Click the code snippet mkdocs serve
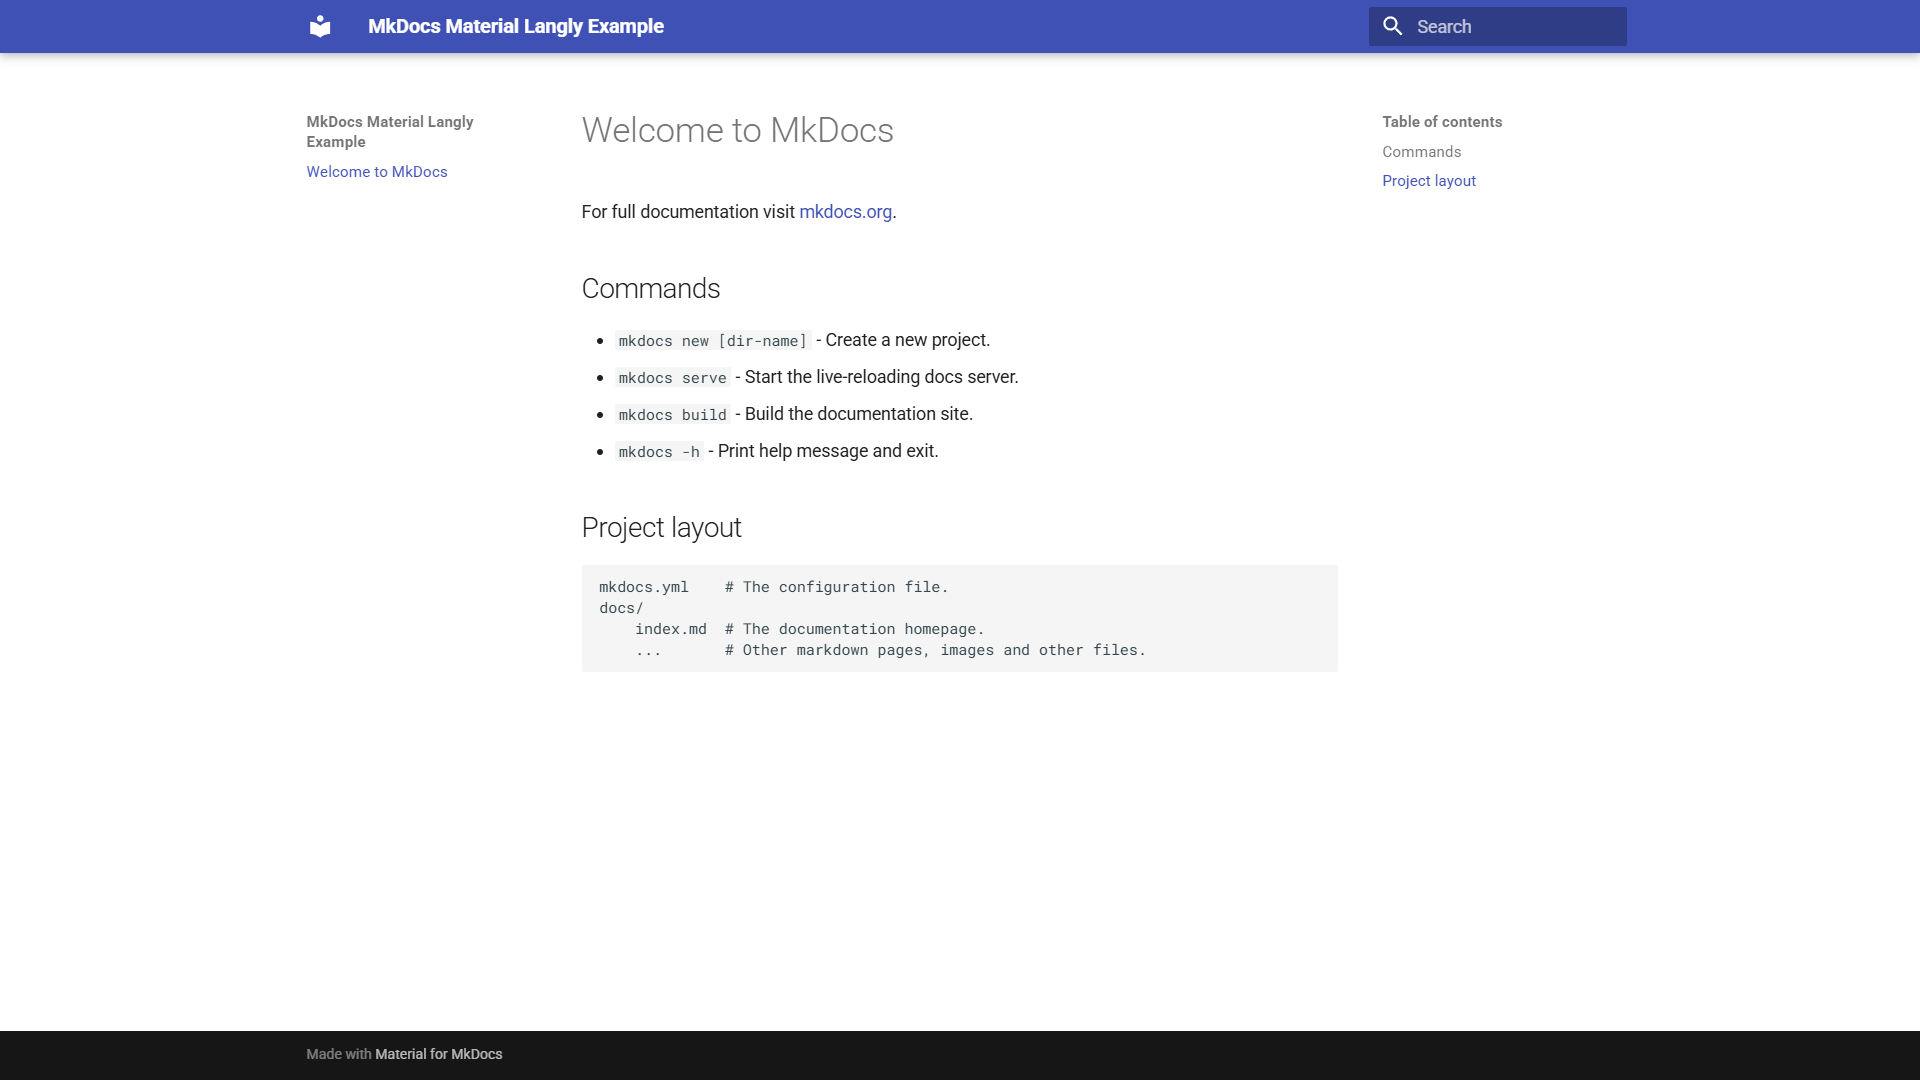1920x1080 pixels. point(672,378)
